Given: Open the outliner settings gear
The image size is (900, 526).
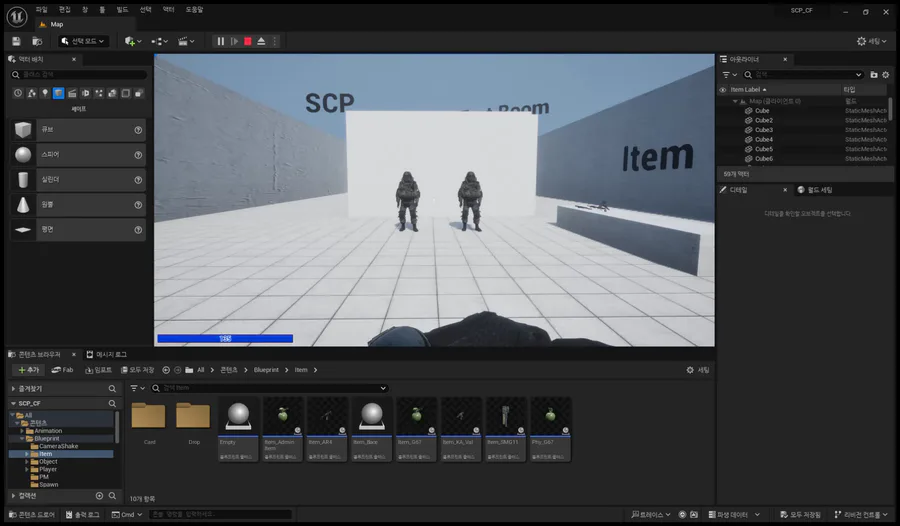Looking at the screenshot, I should point(886,75).
